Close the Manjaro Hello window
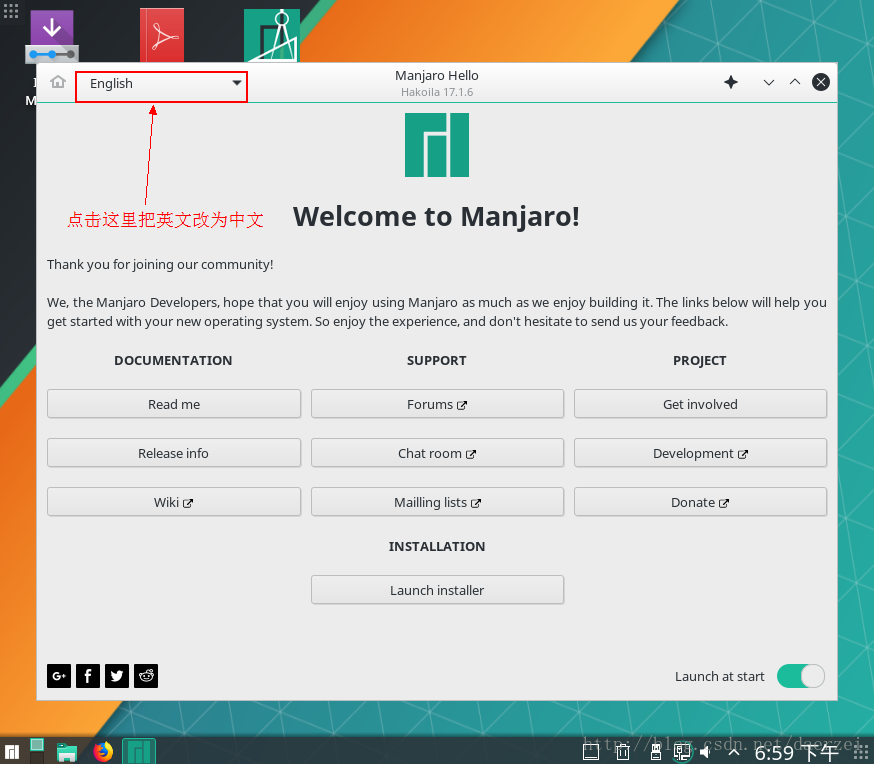The image size is (874, 764). pyautogui.click(x=820, y=82)
